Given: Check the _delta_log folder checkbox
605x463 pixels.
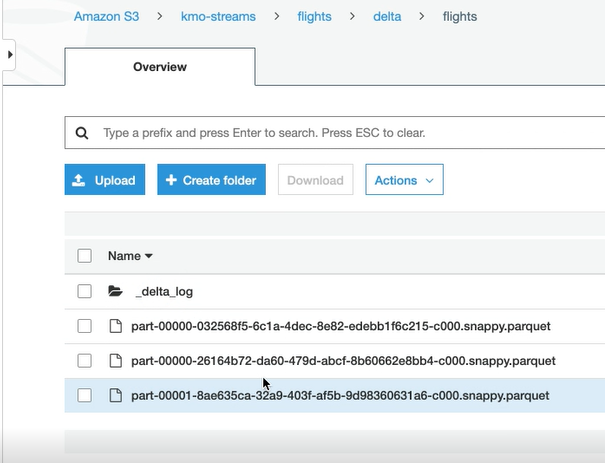Looking at the screenshot, I should tap(85, 292).
